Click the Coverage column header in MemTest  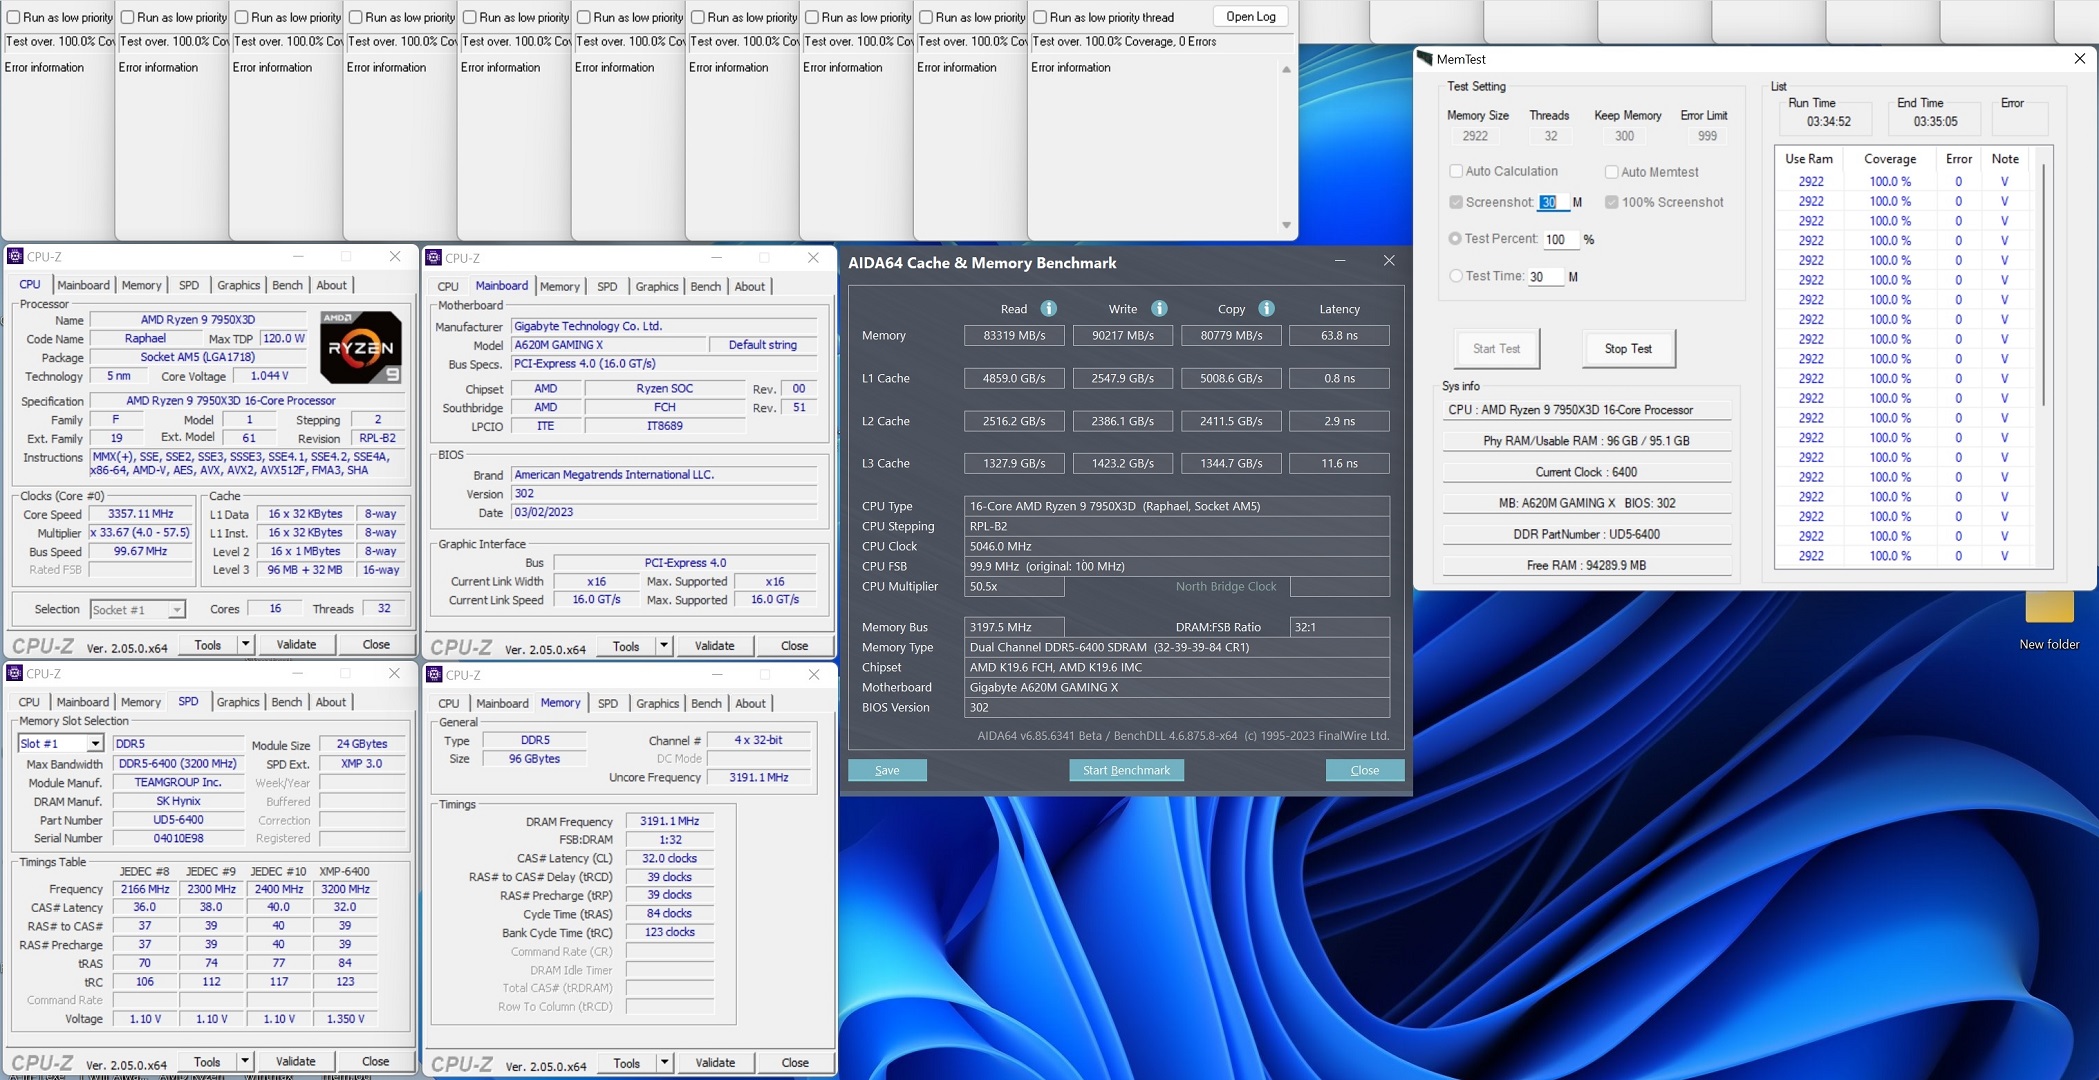1889,159
